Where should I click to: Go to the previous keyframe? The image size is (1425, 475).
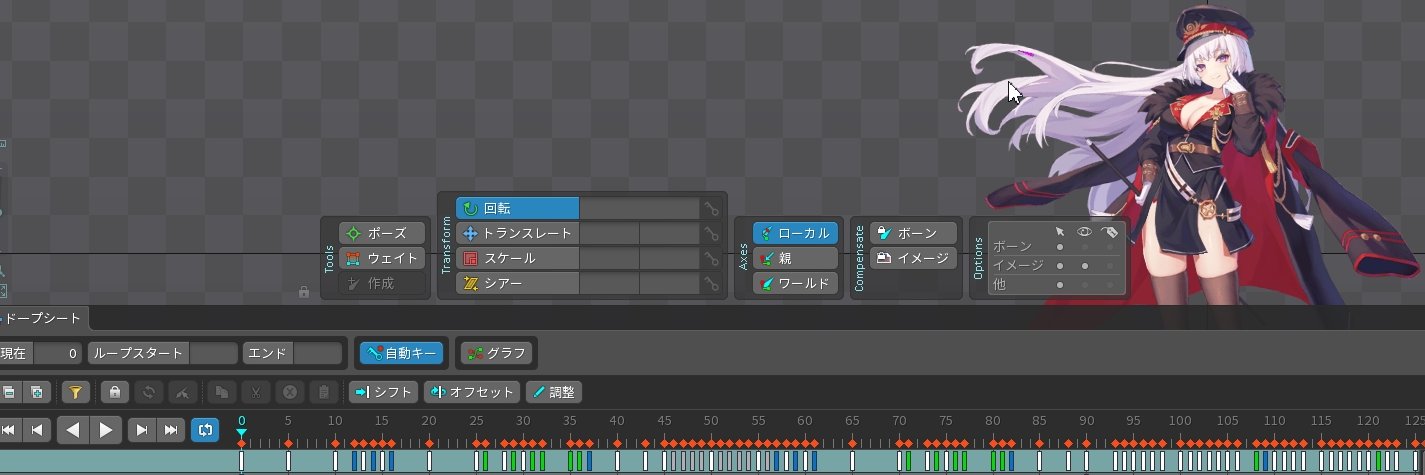(x=37, y=430)
